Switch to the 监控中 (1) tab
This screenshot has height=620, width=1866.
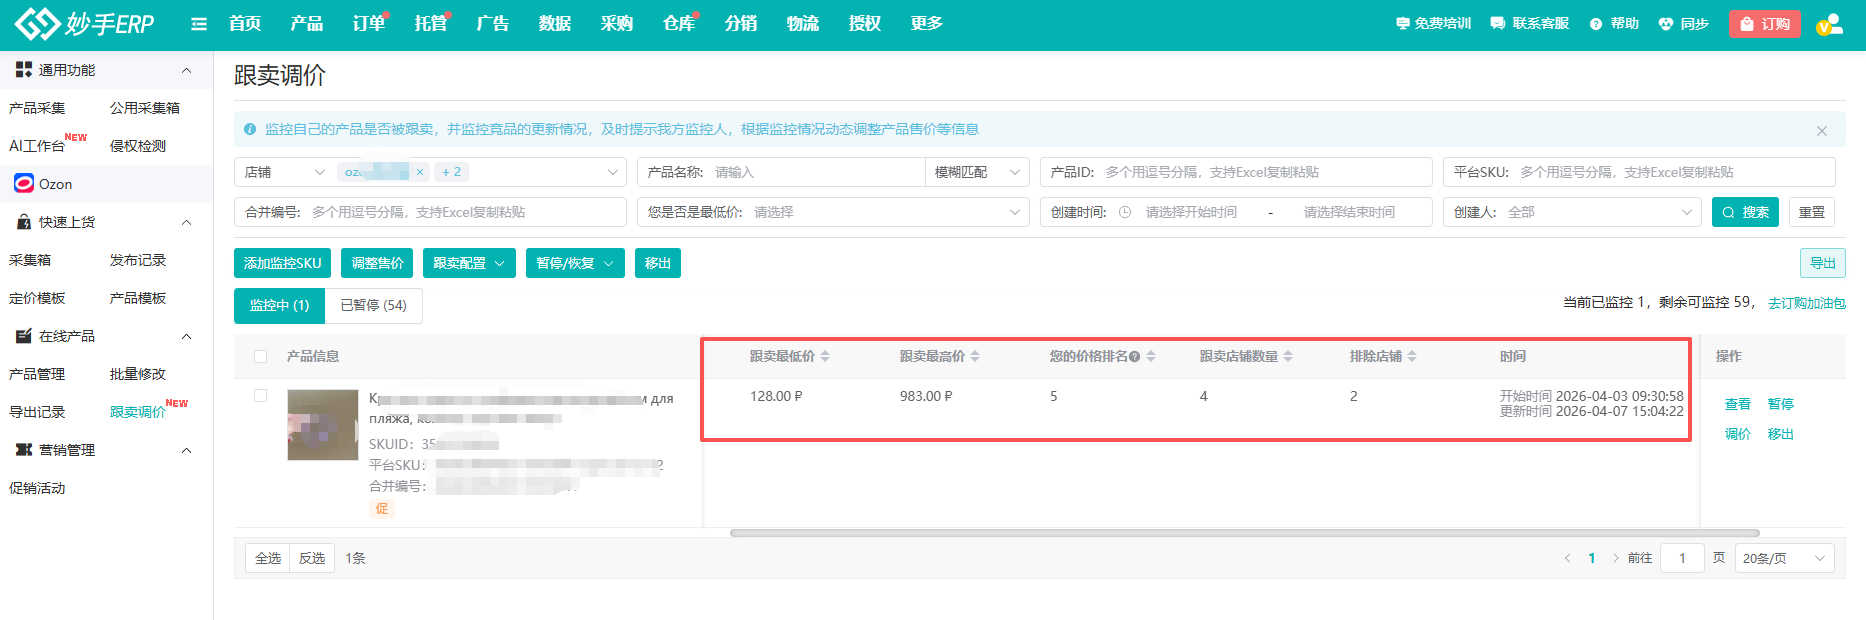pos(280,305)
